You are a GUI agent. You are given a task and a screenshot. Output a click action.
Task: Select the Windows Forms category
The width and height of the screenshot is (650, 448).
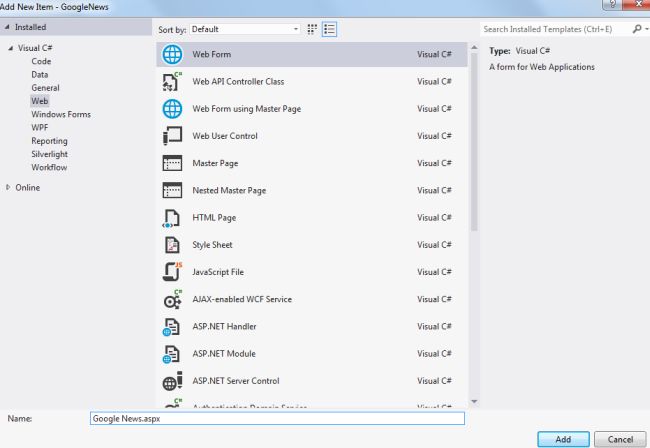tap(61, 114)
